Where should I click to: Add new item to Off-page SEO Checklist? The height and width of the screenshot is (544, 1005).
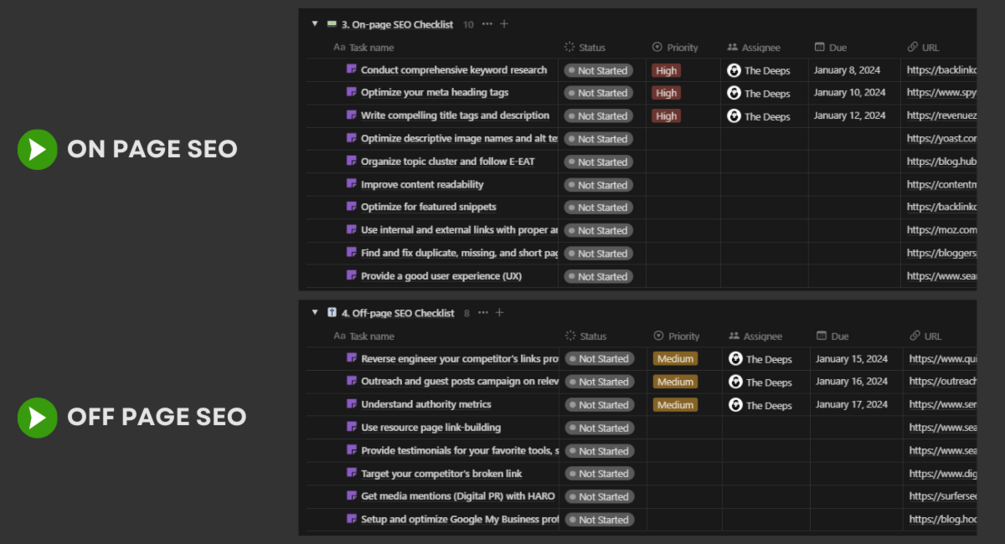pos(500,313)
